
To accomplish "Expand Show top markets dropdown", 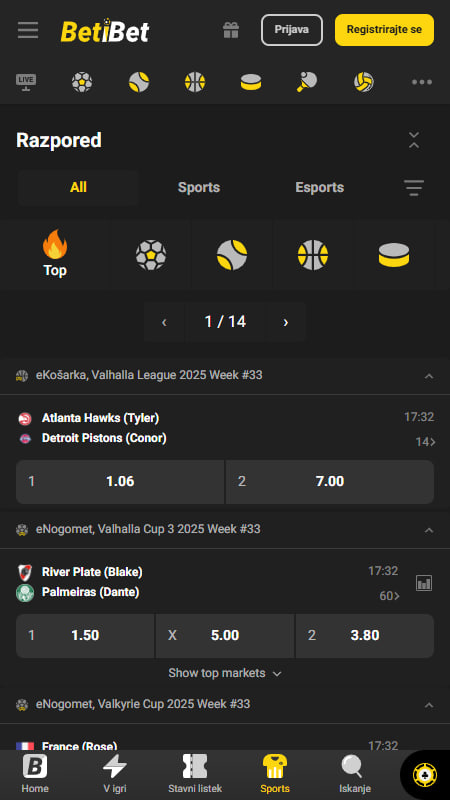I will [x=225, y=673].
